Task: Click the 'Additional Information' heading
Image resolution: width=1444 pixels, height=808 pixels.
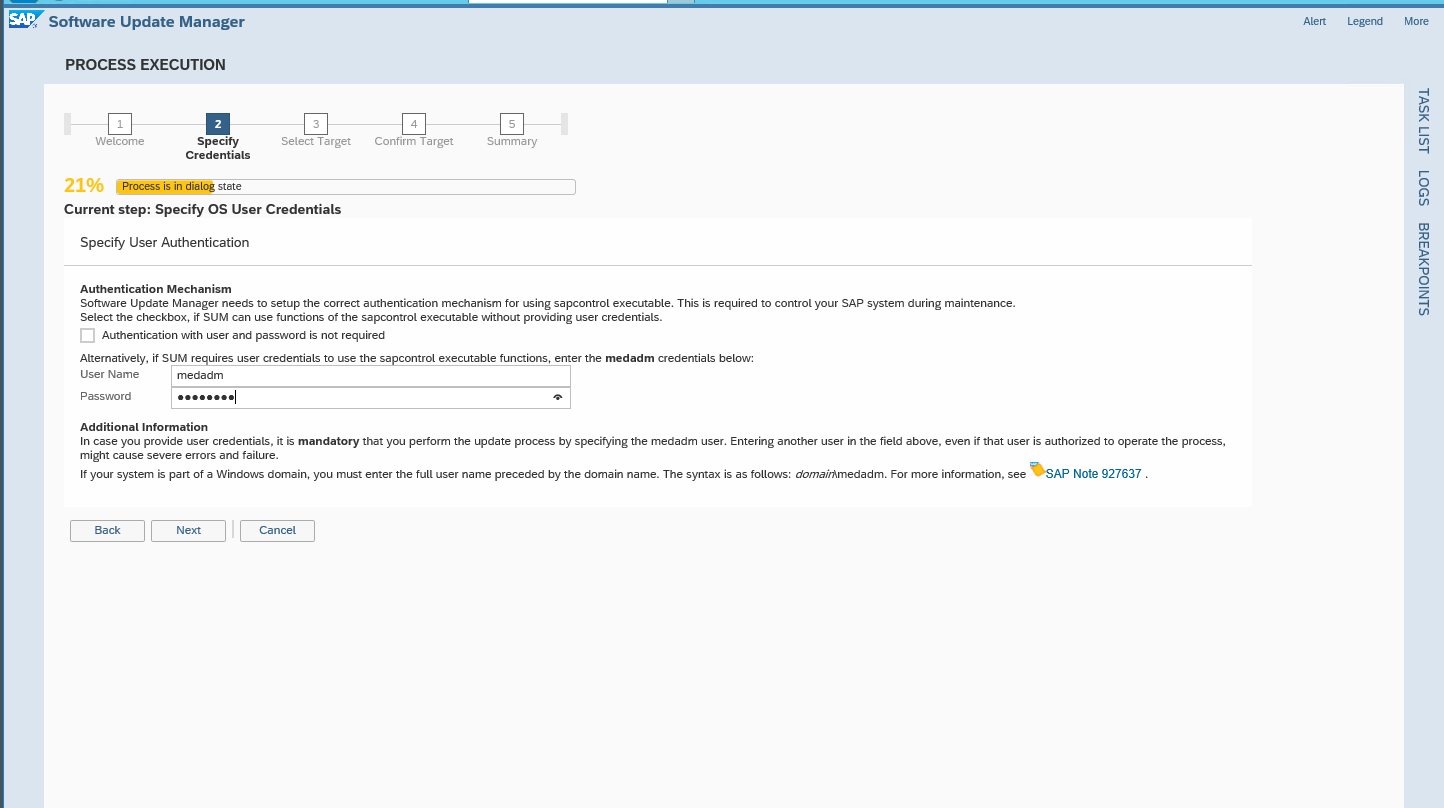Action: point(144,427)
